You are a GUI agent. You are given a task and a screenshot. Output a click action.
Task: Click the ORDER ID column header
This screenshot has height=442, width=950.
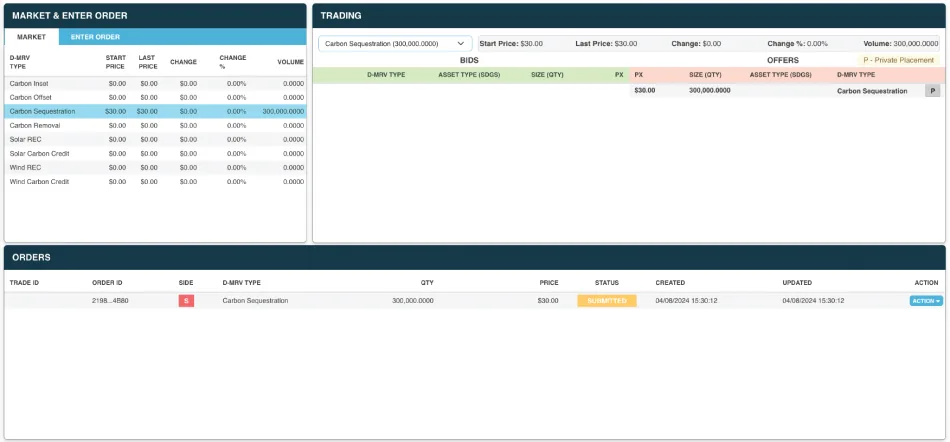[x=107, y=283]
